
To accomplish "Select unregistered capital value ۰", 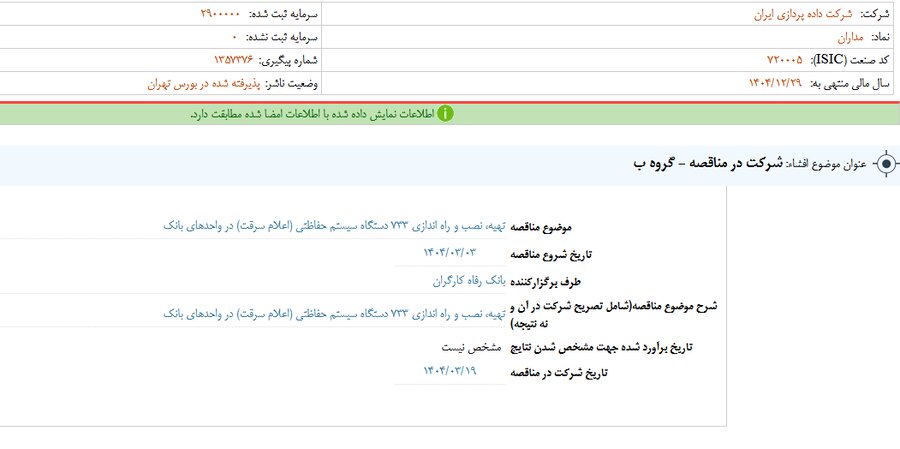I will tap(234, 37).
